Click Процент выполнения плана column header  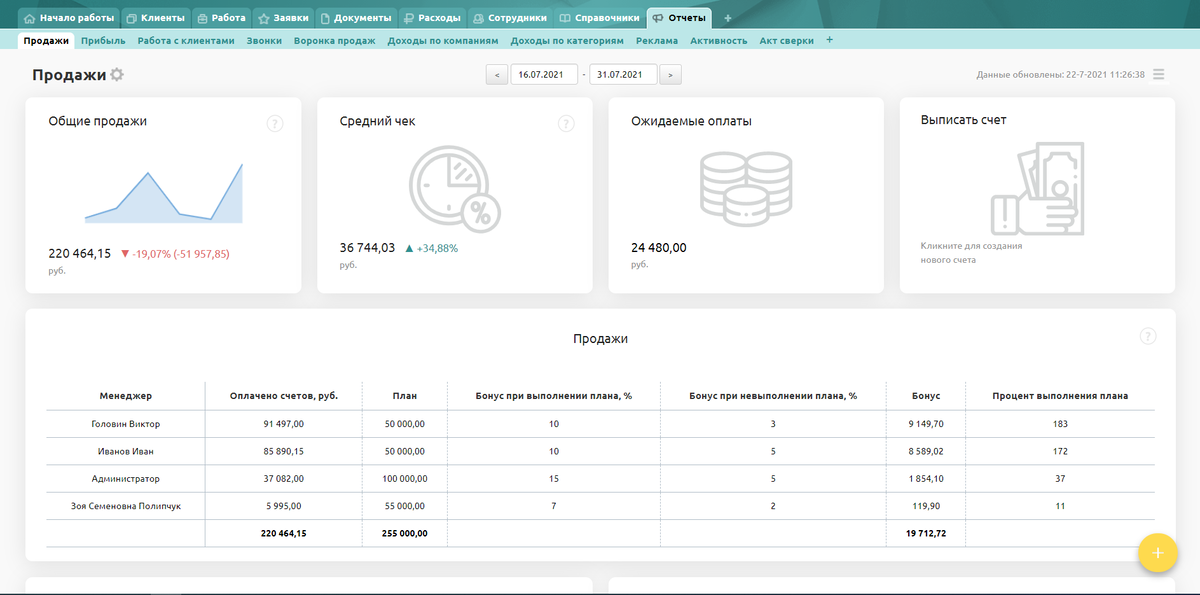click(1060, 396)
